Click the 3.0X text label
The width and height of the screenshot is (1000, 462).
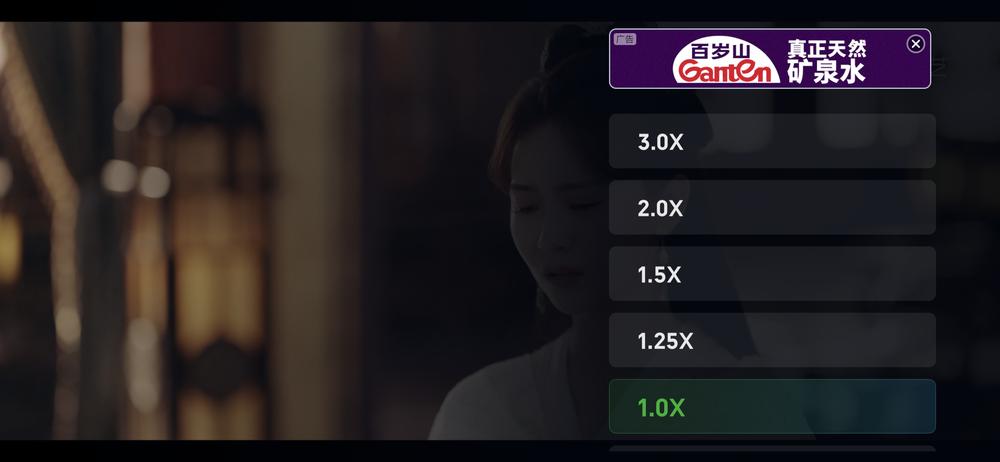pos(660,142)
